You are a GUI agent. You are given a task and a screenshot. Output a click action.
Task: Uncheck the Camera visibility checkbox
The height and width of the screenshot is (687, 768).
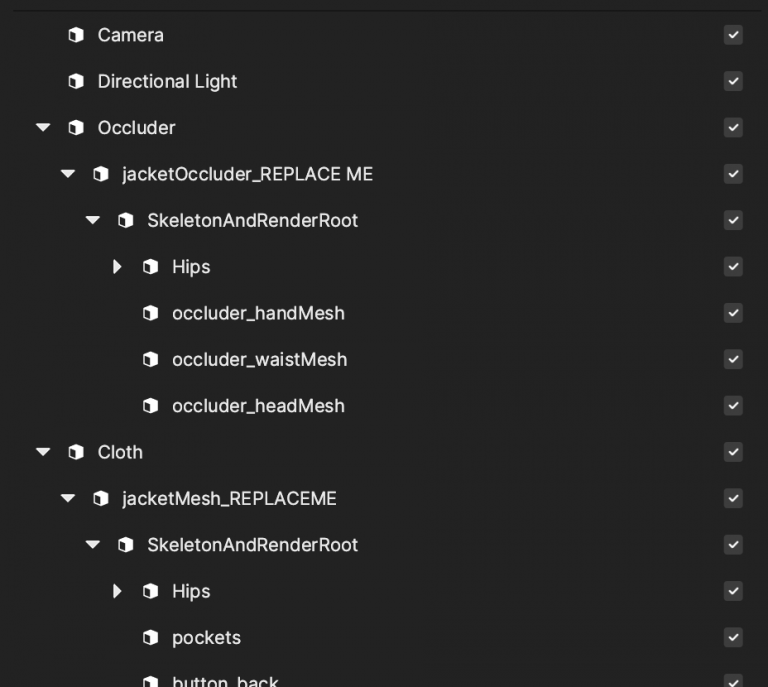pyautogui.click(x=733, y=35)
